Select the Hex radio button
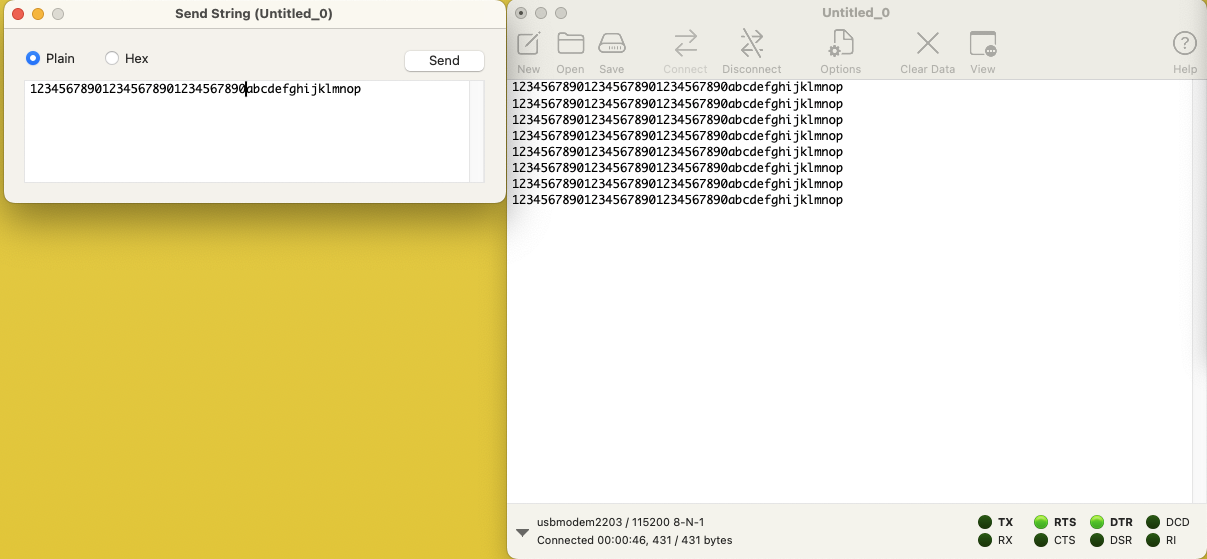This screenshot has width=1207, height=559. [112, 59]
